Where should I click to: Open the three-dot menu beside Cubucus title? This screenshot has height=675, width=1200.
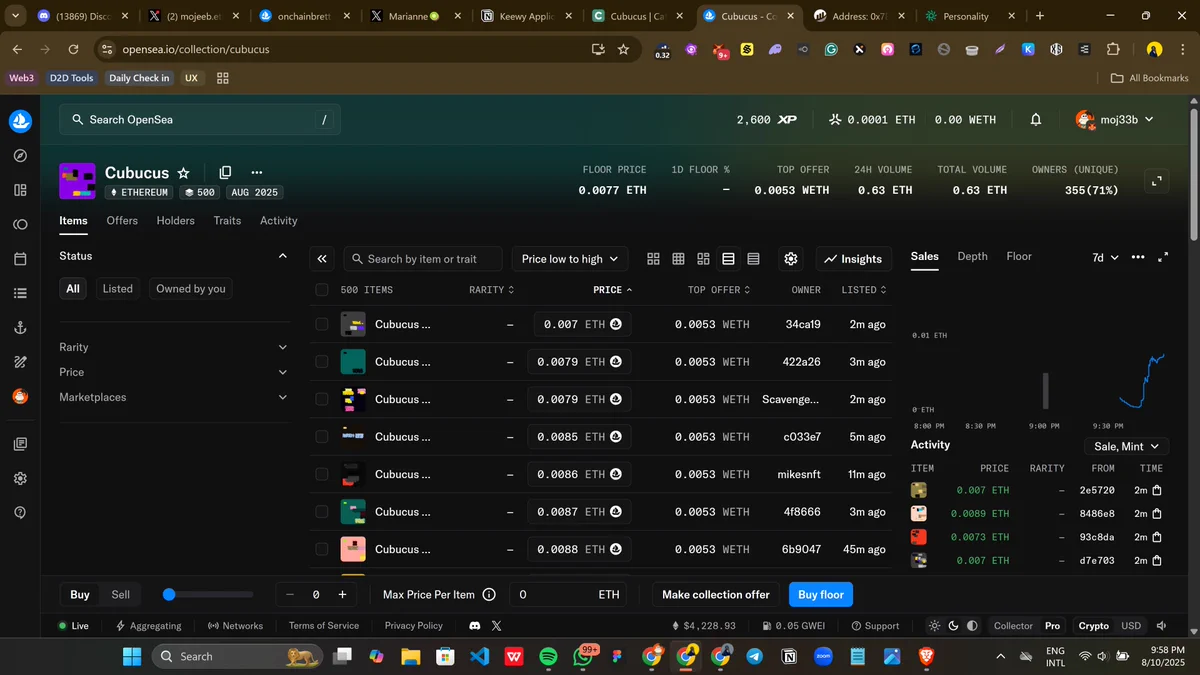[257, 173]
